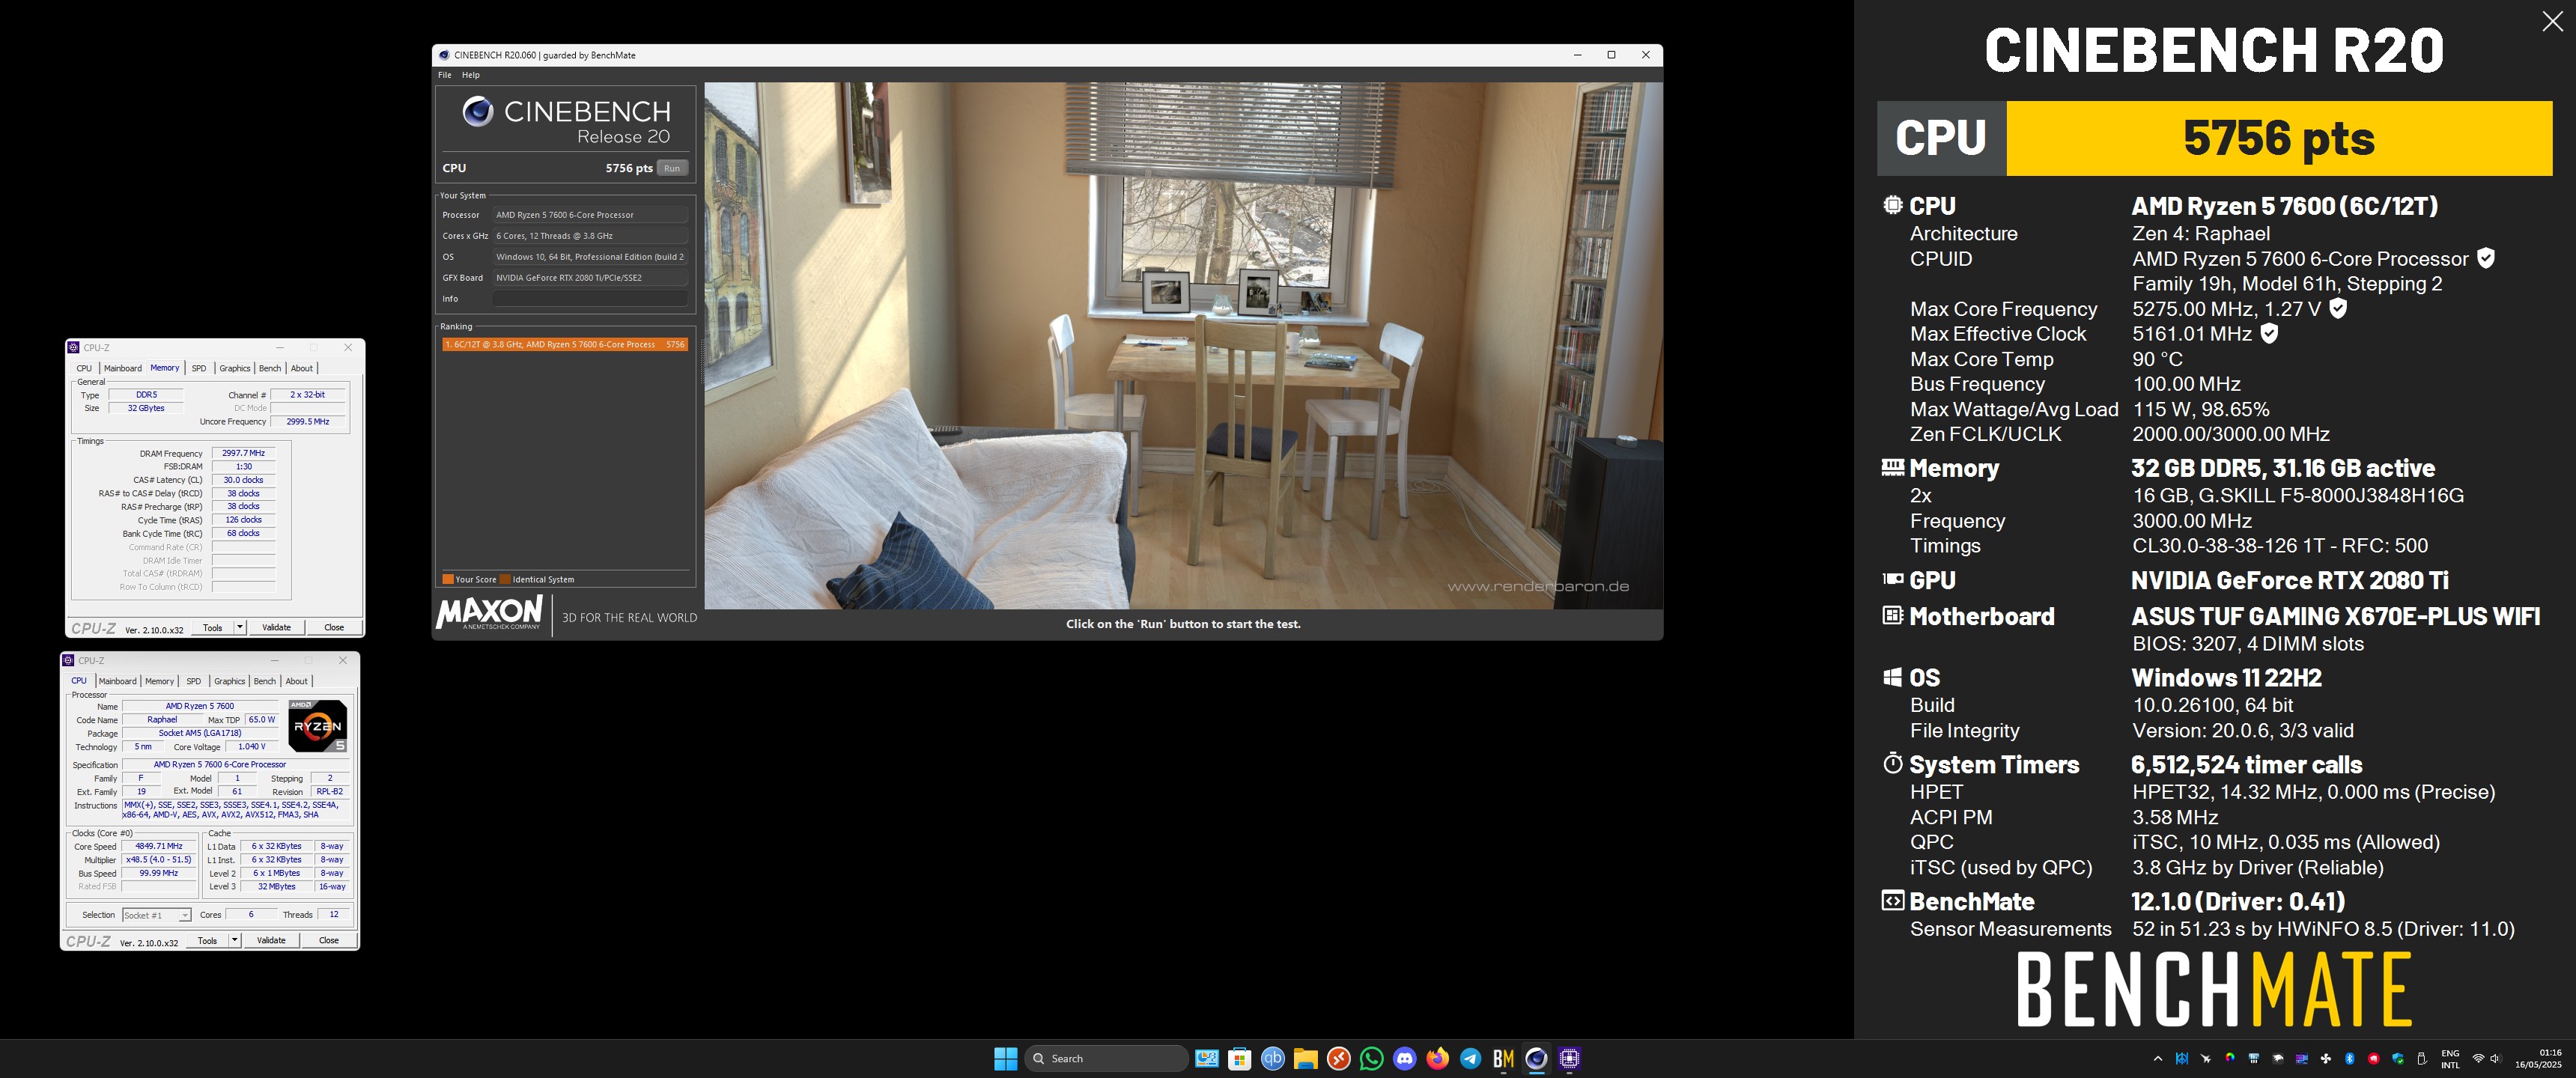Click the BenchMate code-bracket icon
The image size is (2576, 1078).
1892,900
